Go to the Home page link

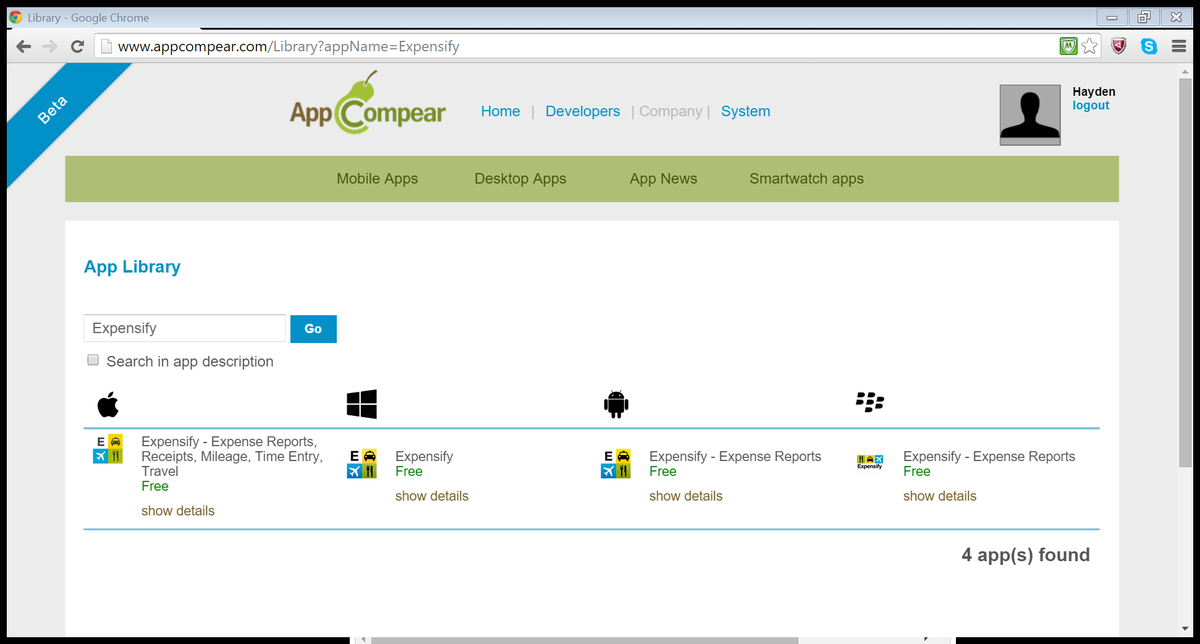[500, 111]
